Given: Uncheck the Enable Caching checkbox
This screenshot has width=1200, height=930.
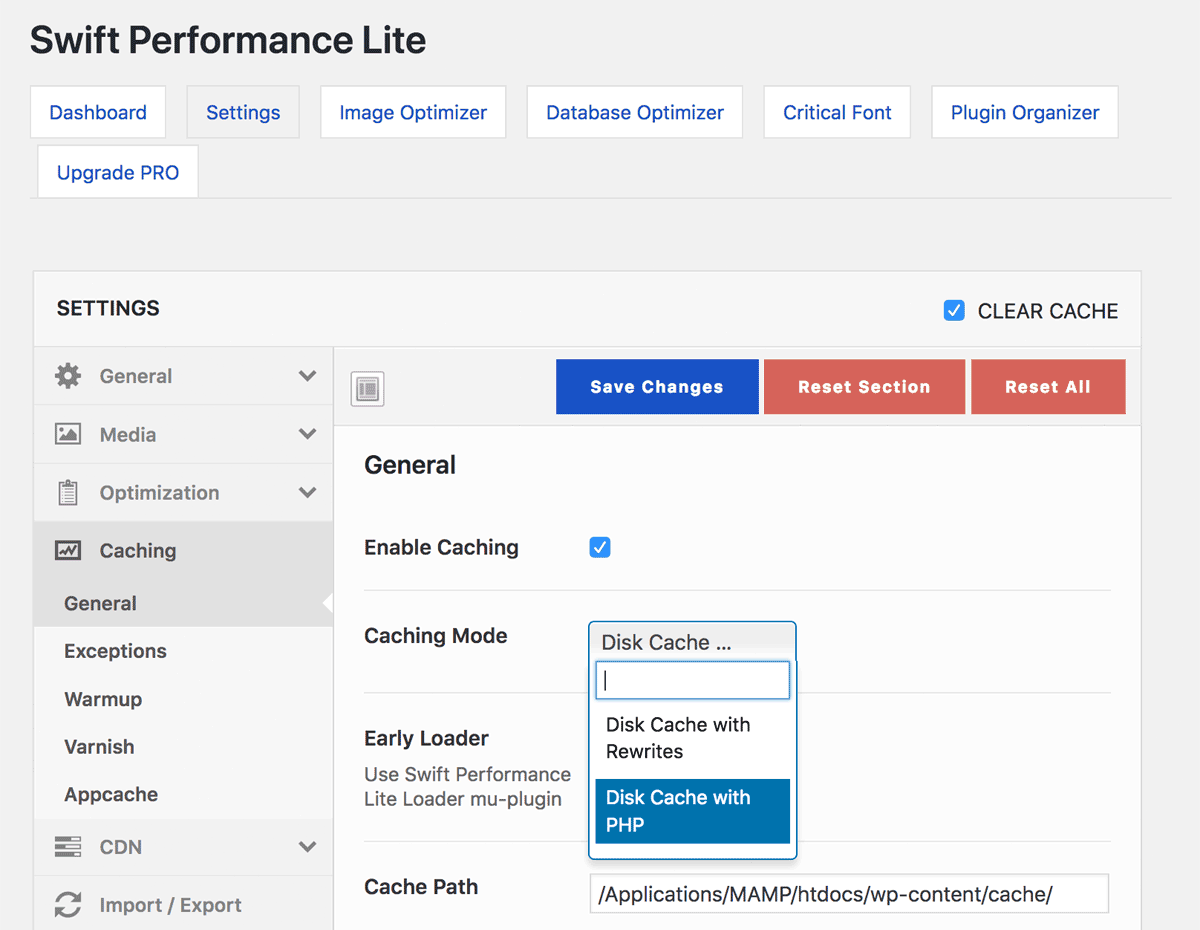Looking at the screenshot, I should (600, 547).
